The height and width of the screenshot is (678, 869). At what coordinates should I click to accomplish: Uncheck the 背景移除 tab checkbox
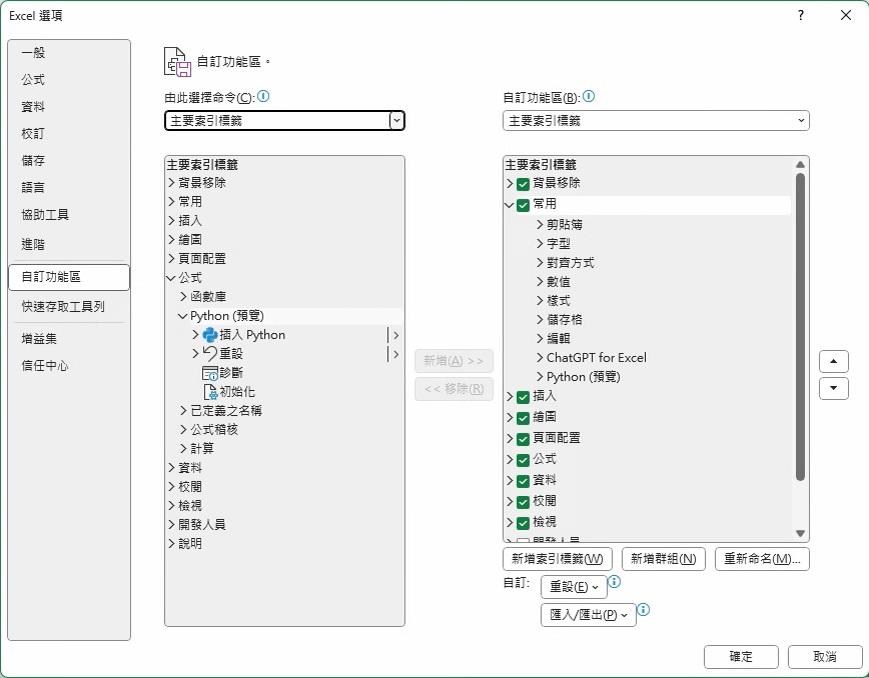[x=523, y=183]
